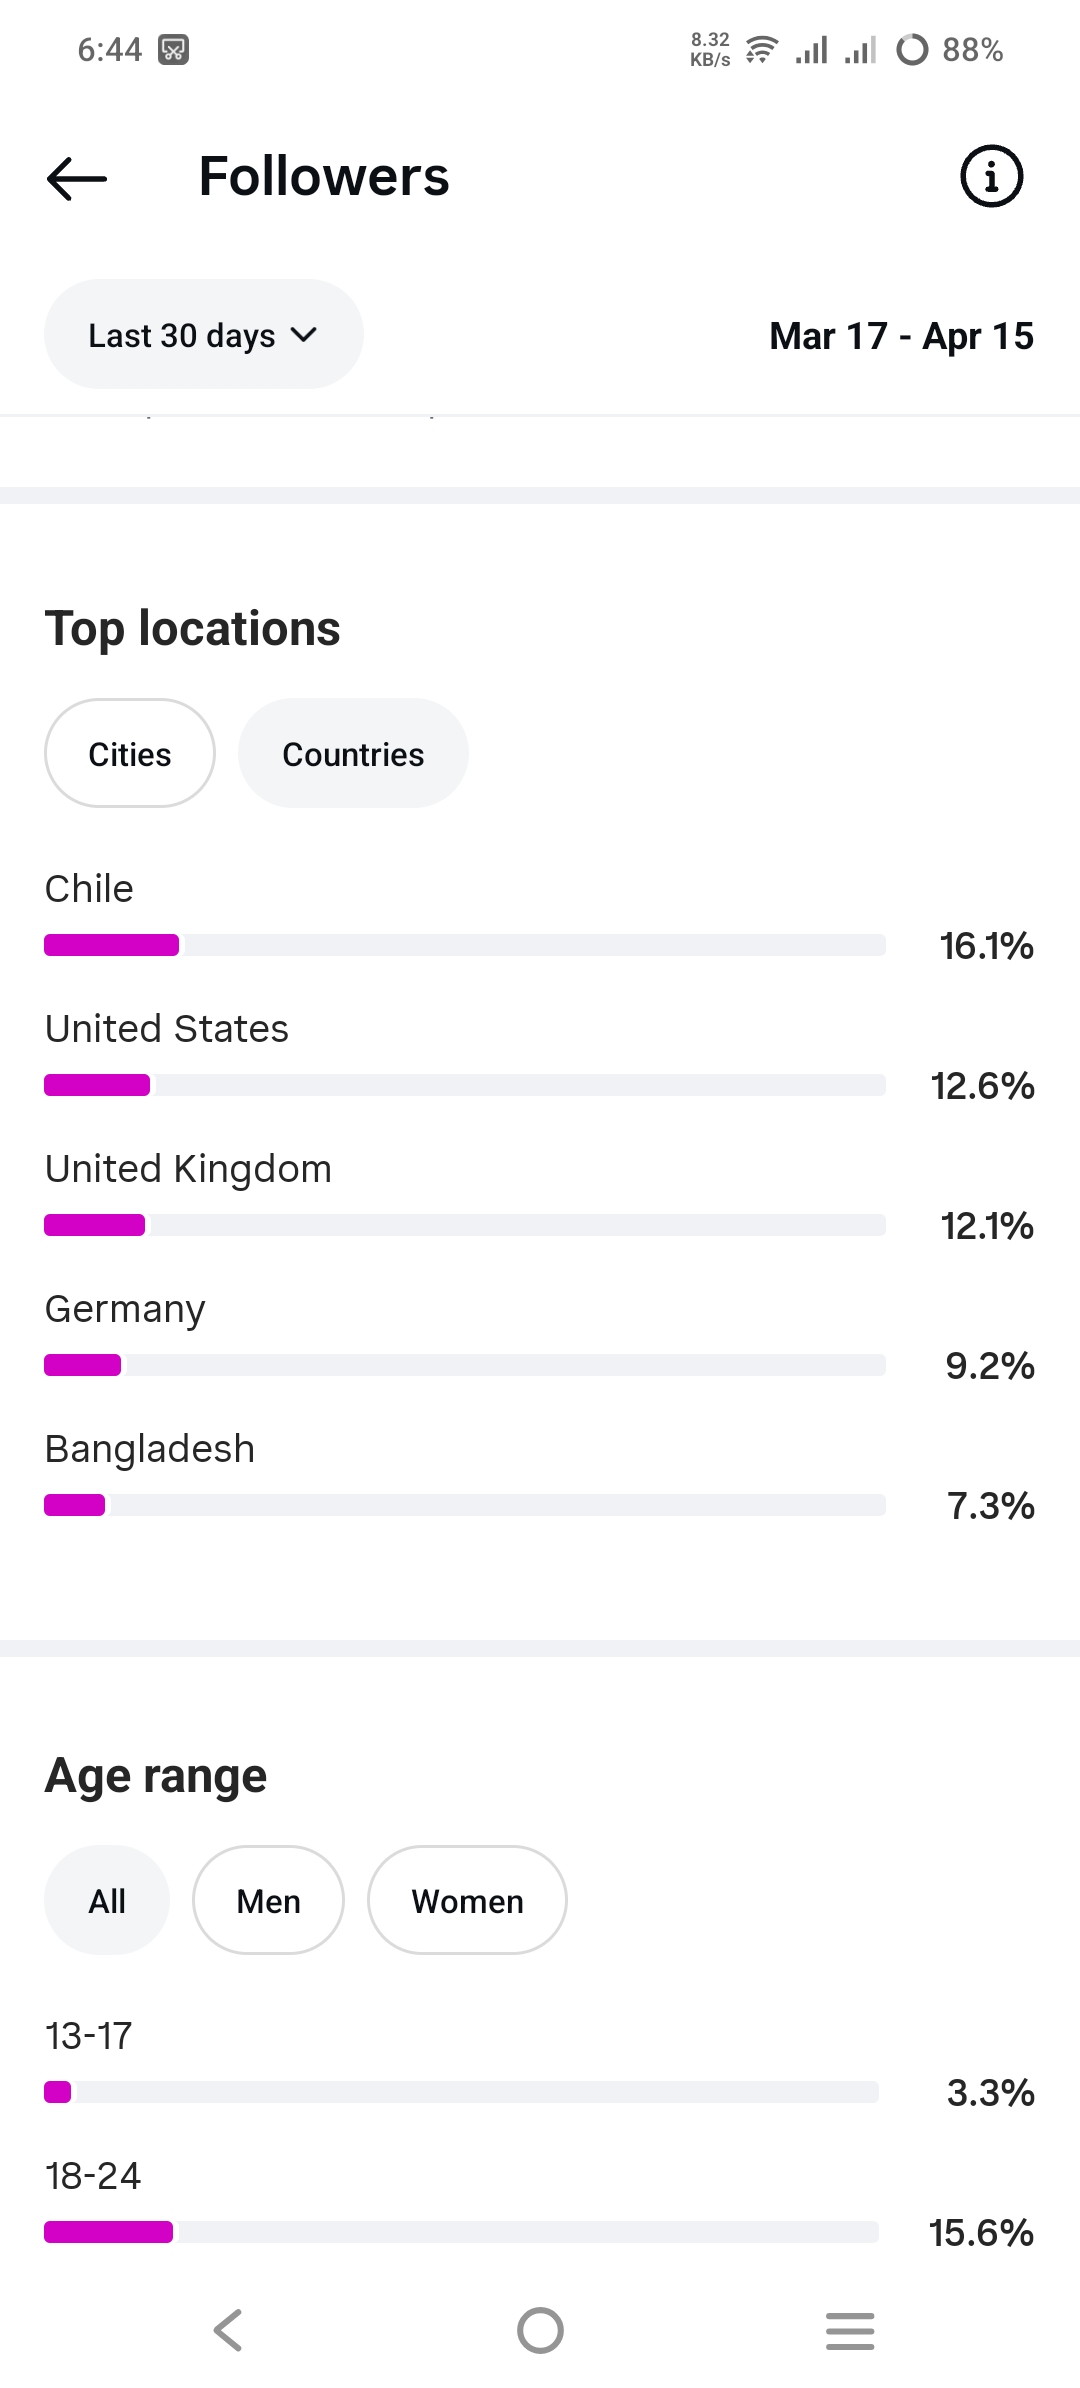Screen dimensions: 1080x2388
Task: Tap the Mar 17 - Apr 15 date range
Action: (x=901, y=336)
